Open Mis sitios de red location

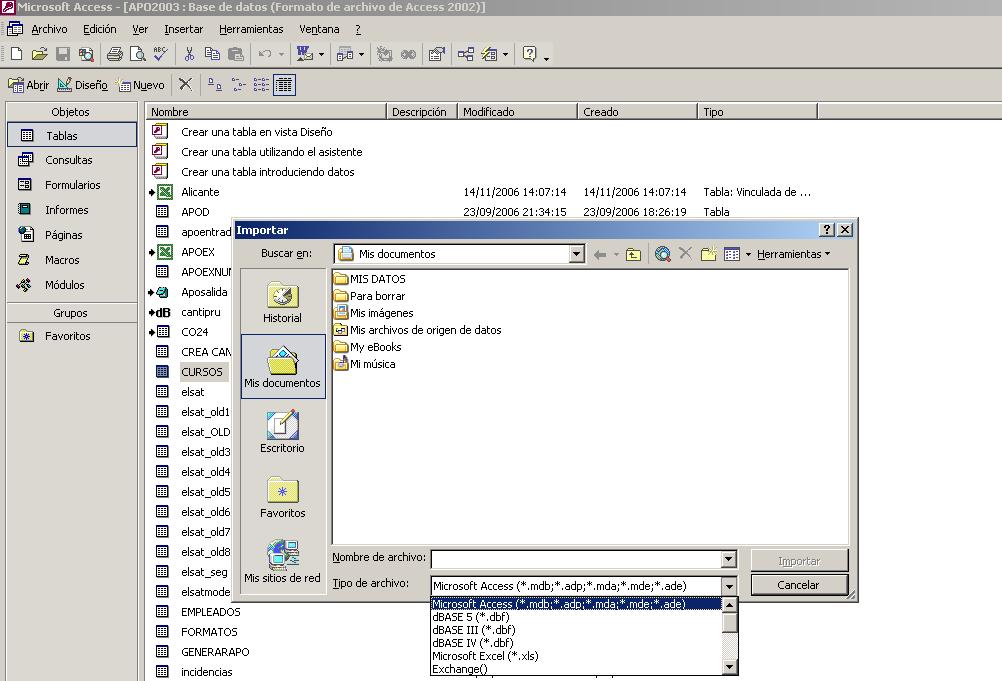tap(282, 562)
